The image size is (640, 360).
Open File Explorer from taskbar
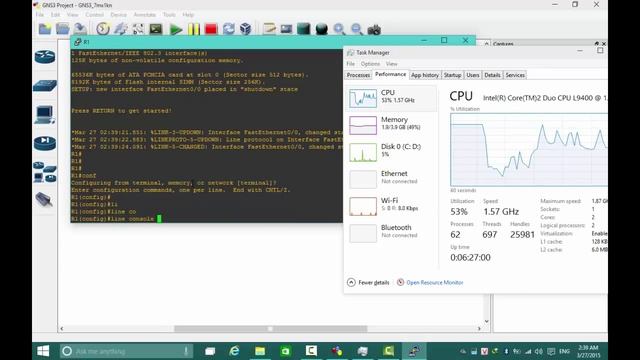click(x=260, y=351)
